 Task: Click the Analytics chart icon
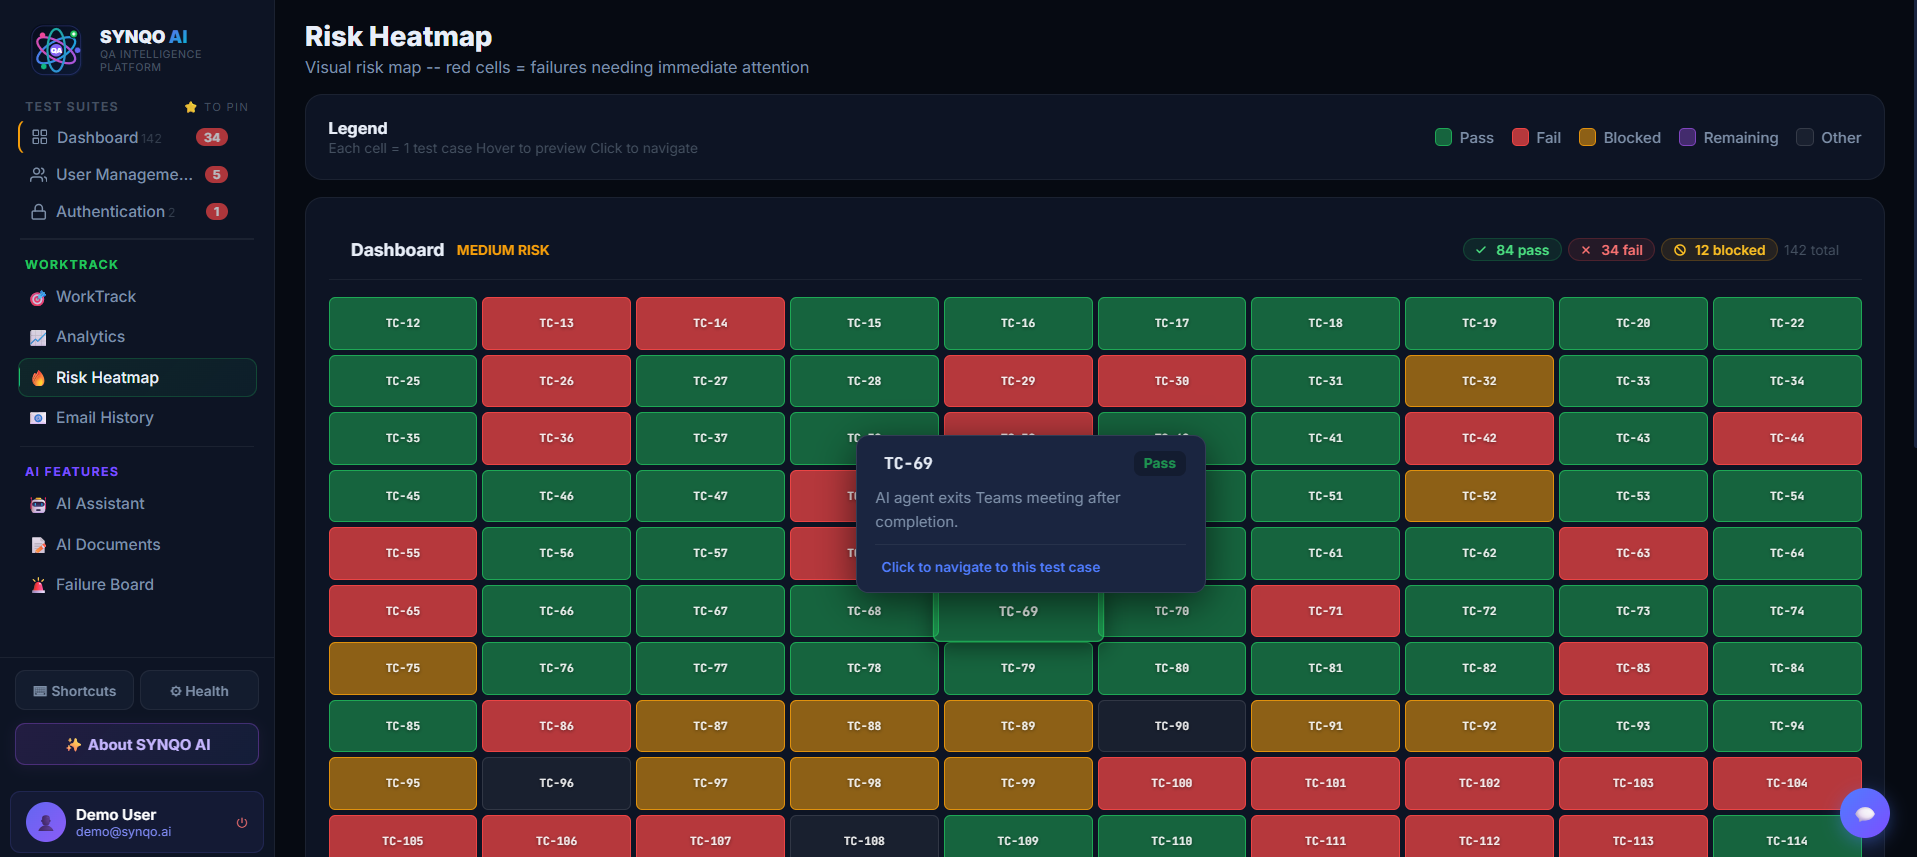[38, 337]
